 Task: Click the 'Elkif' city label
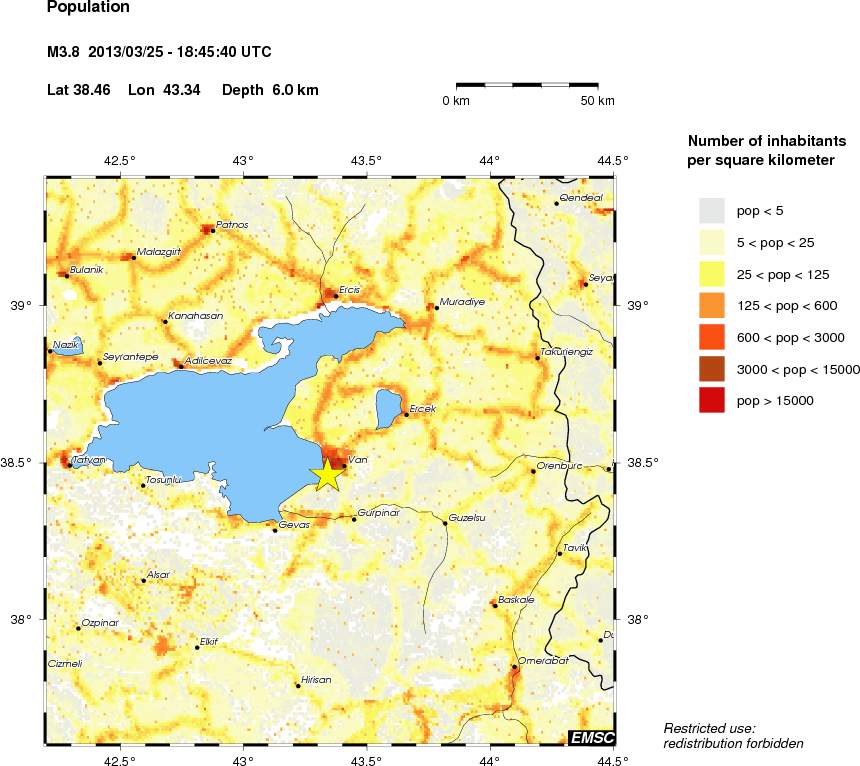[x=208, y=641]
